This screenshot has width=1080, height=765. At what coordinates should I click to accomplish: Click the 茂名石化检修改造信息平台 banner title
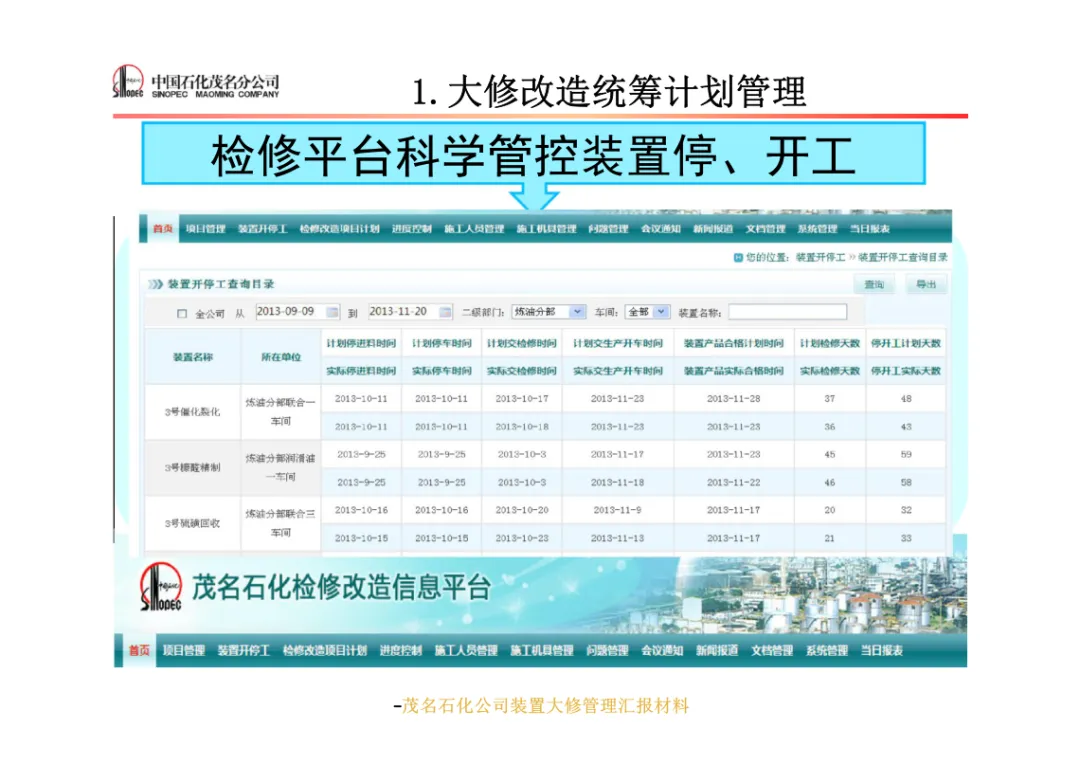coord(341,587)
